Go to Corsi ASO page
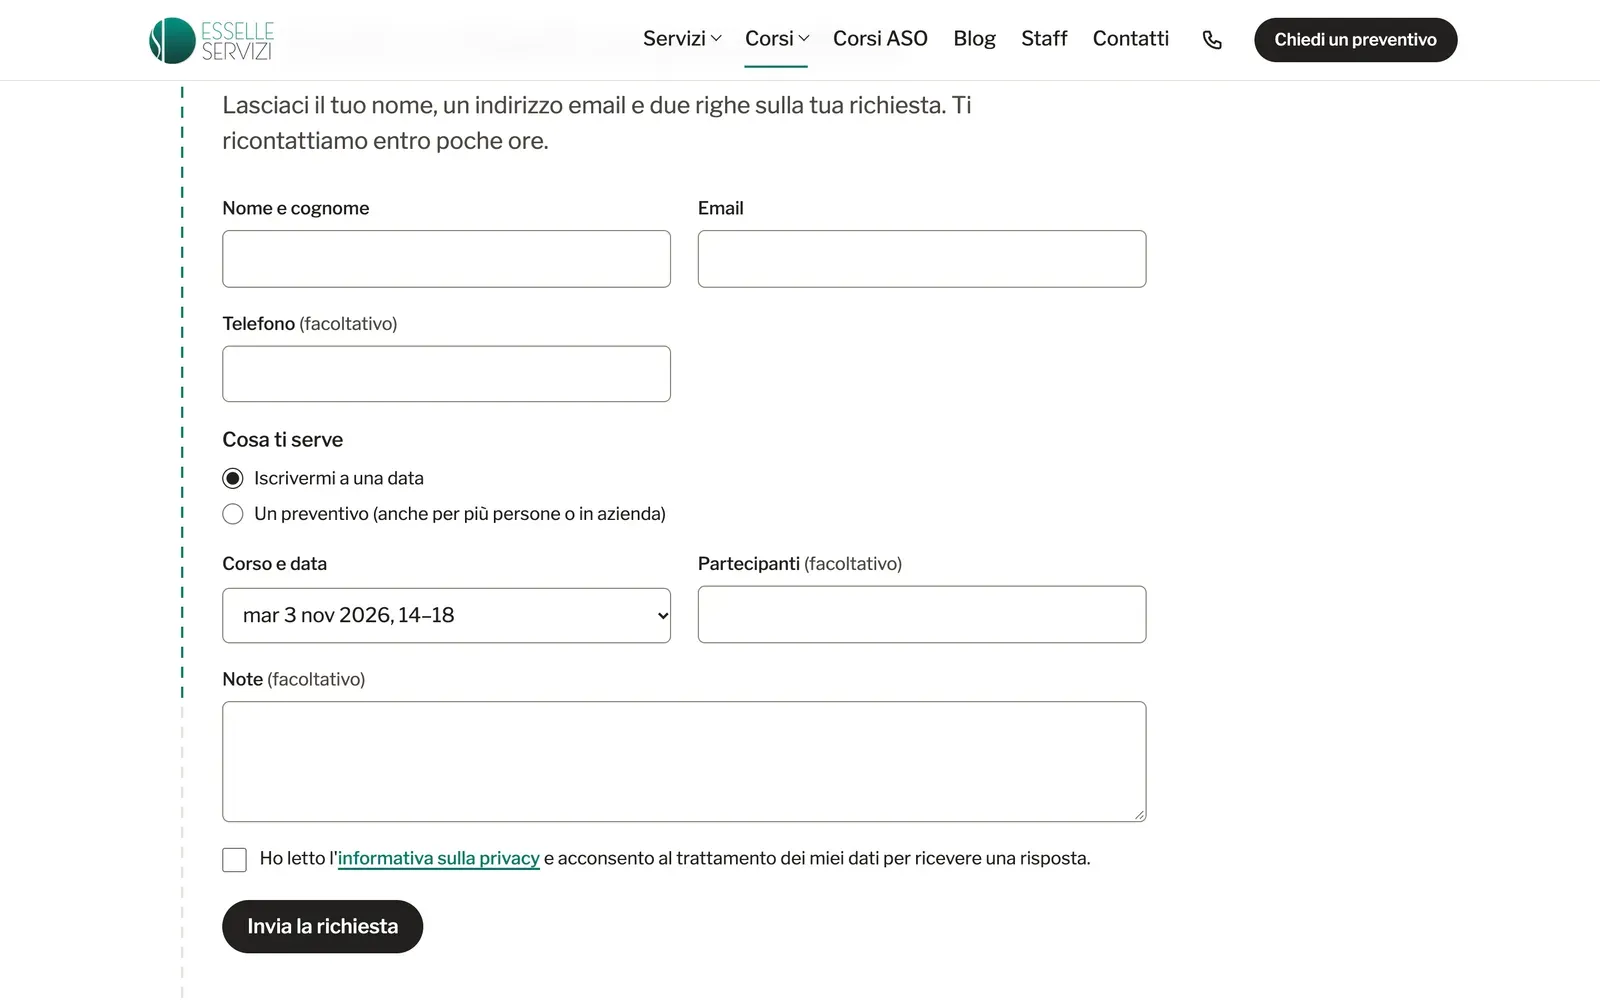Viewport: 1600px width, 1000px height. [880, 39]
